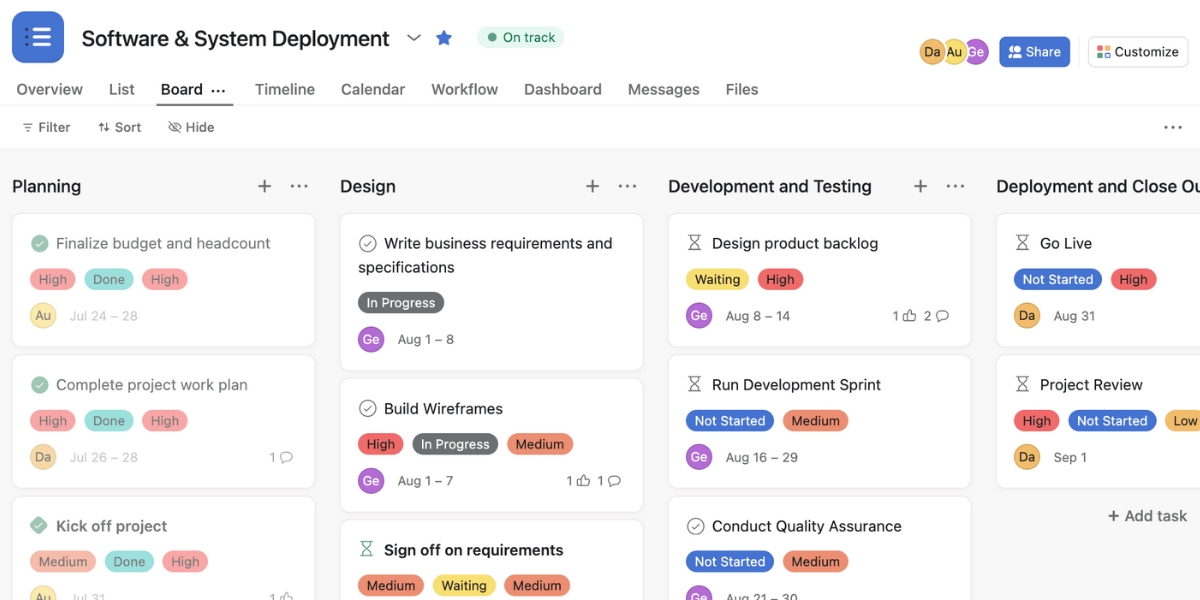Open the Filter options
The image size is (1200, 600).
(x=46, y=127)
